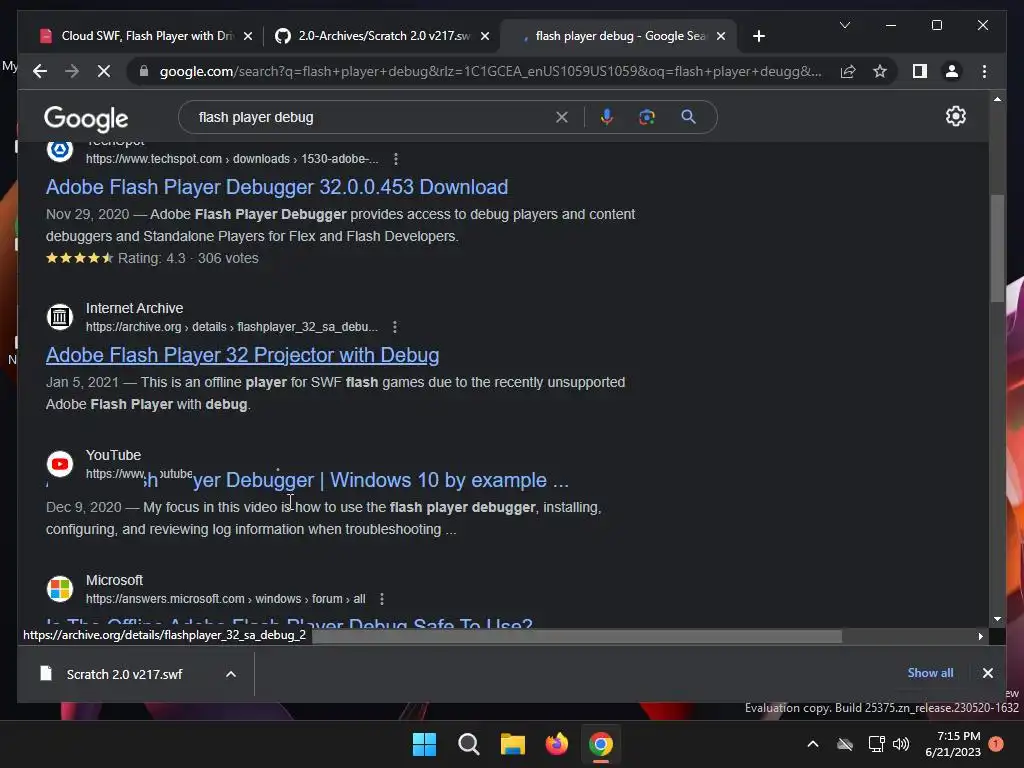The height and width of the screenshot is (768, 1024).
Task: Expand options for Scratch 2.0 v217.swf download
Action: (231, 674)
